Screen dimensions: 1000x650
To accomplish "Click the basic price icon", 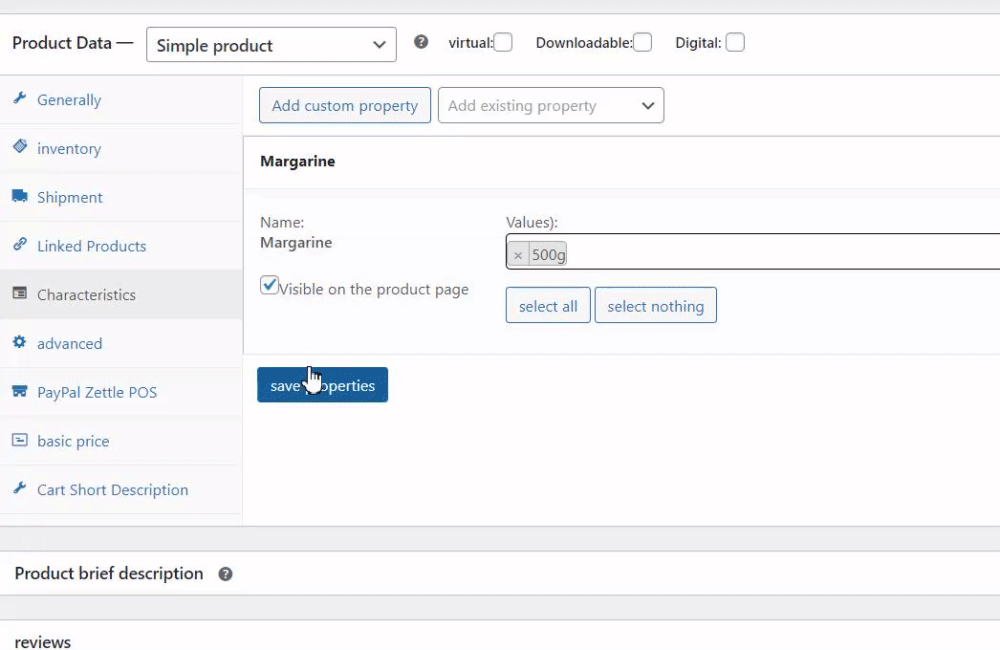I will click(19, 440).
